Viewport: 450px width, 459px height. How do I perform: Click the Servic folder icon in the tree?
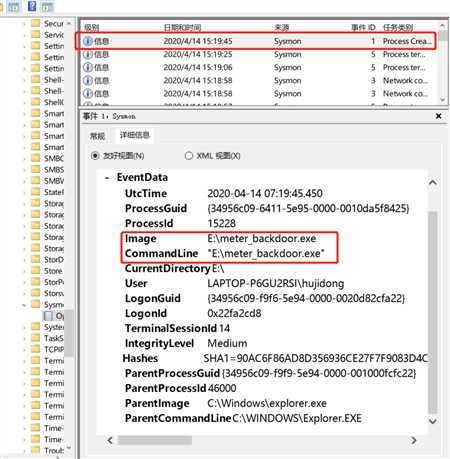(35, 34)
